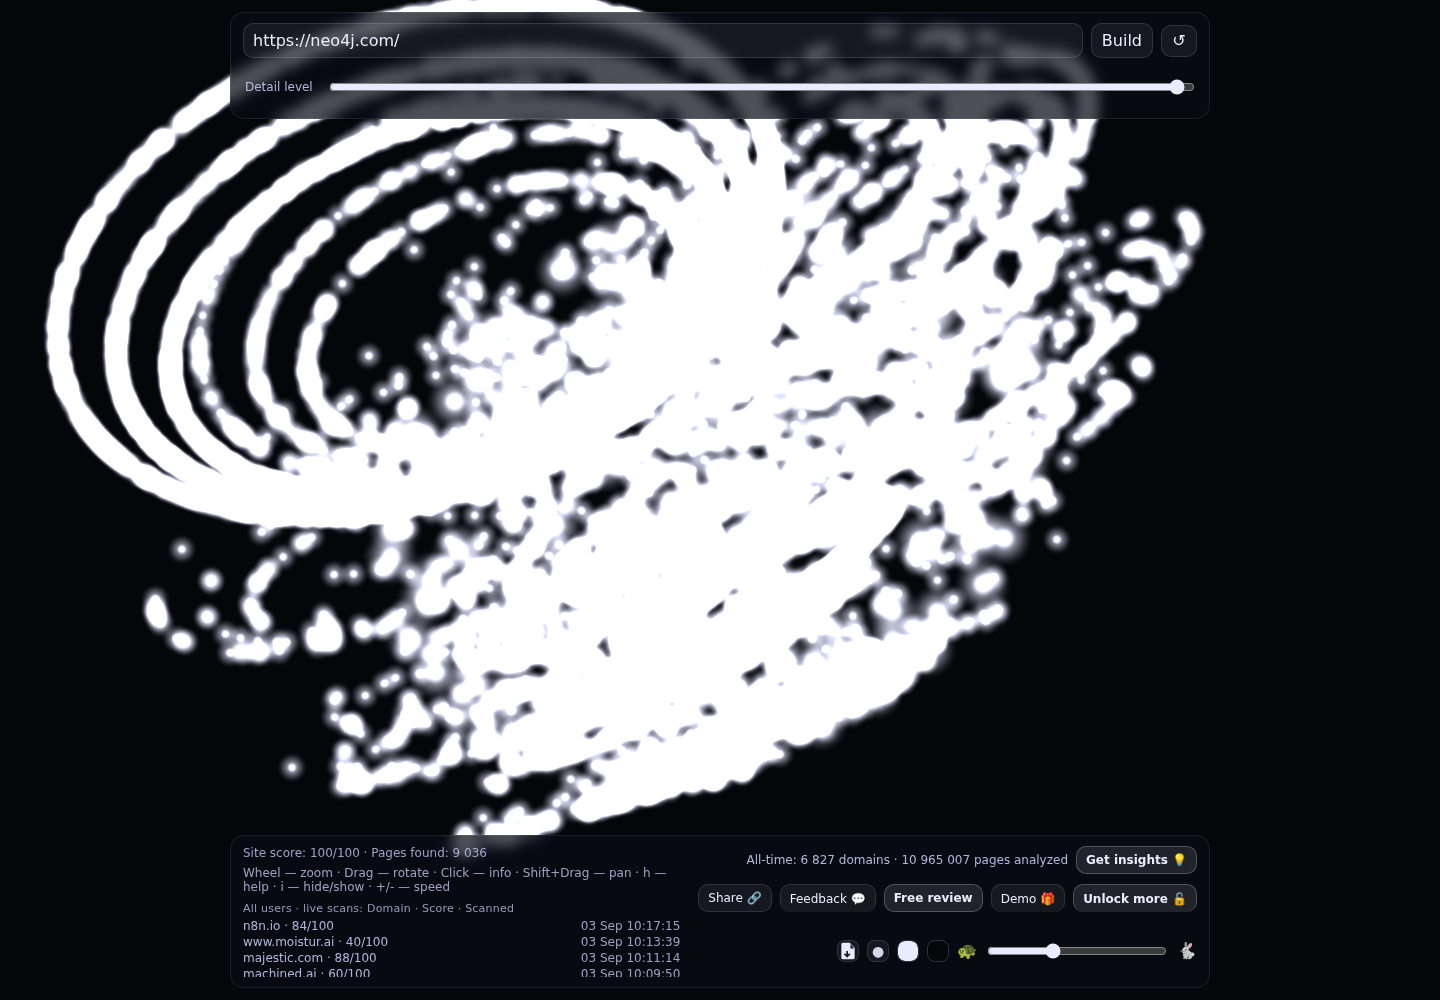Image resolution: width=1440 pixels, height=1000 pixels.
Task: Select the www.moistur.ai · 40/100 scan row
Action: pos(461,942)
